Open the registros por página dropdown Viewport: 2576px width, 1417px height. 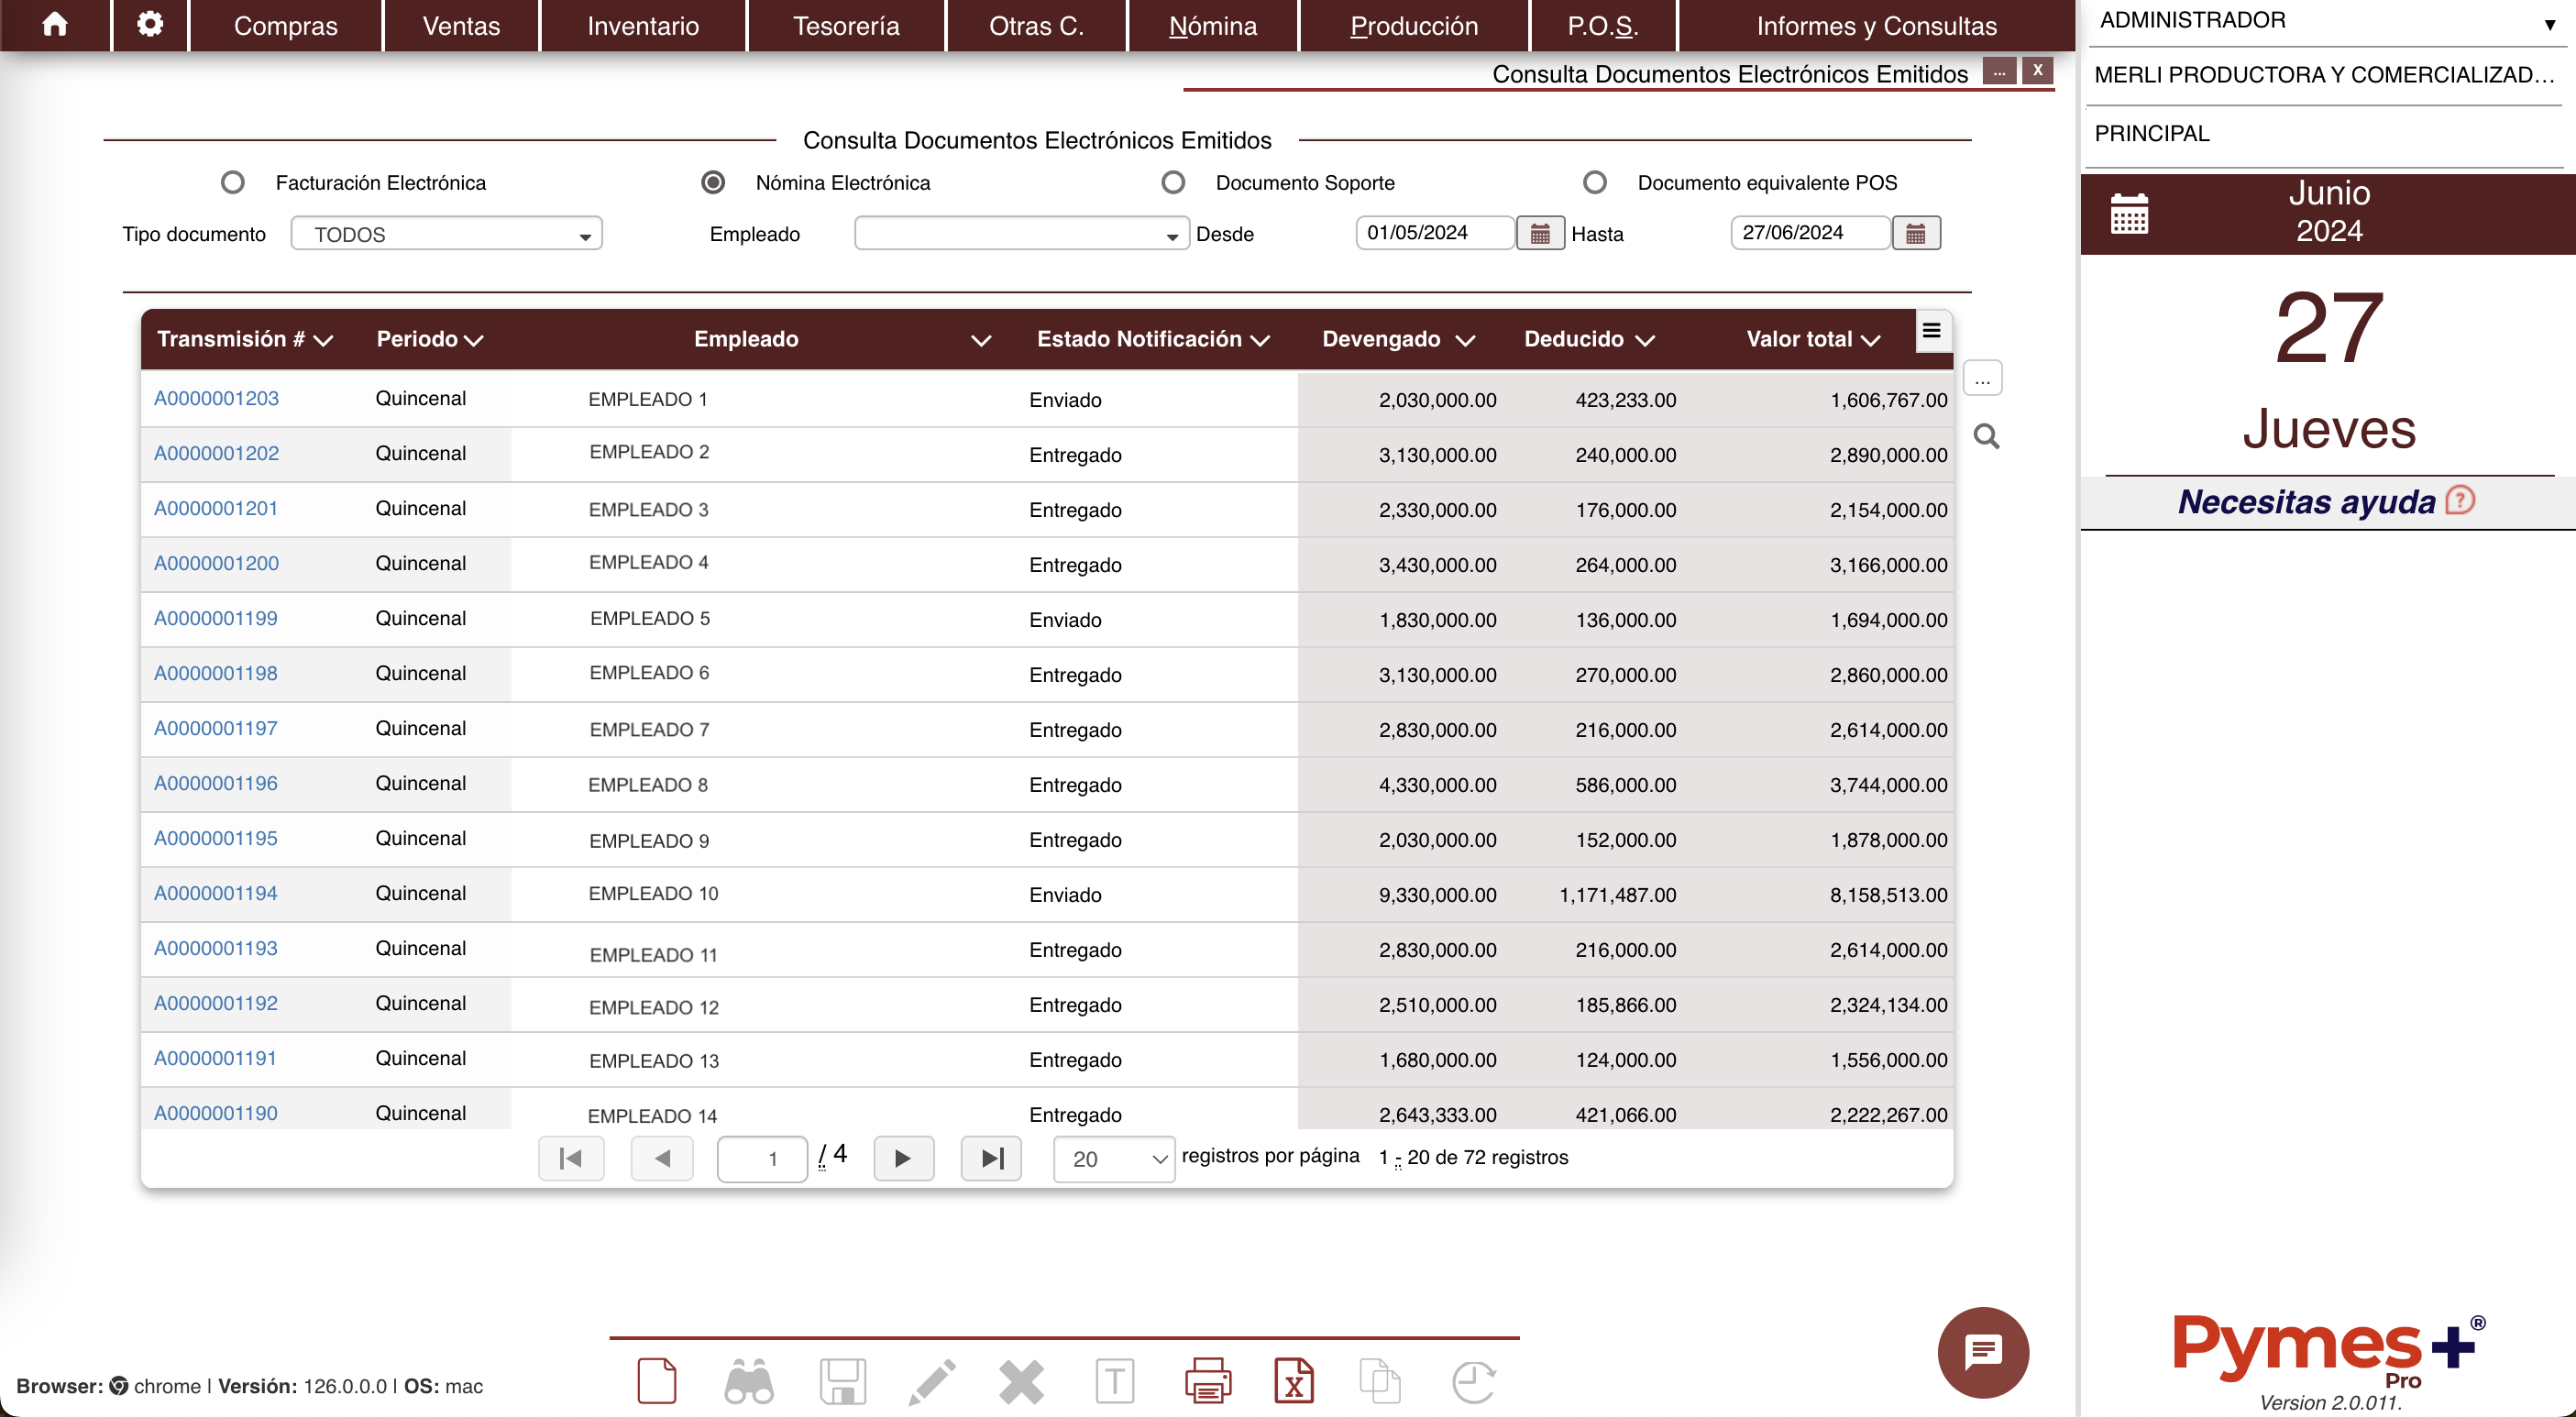[x=1114, y=1158]
